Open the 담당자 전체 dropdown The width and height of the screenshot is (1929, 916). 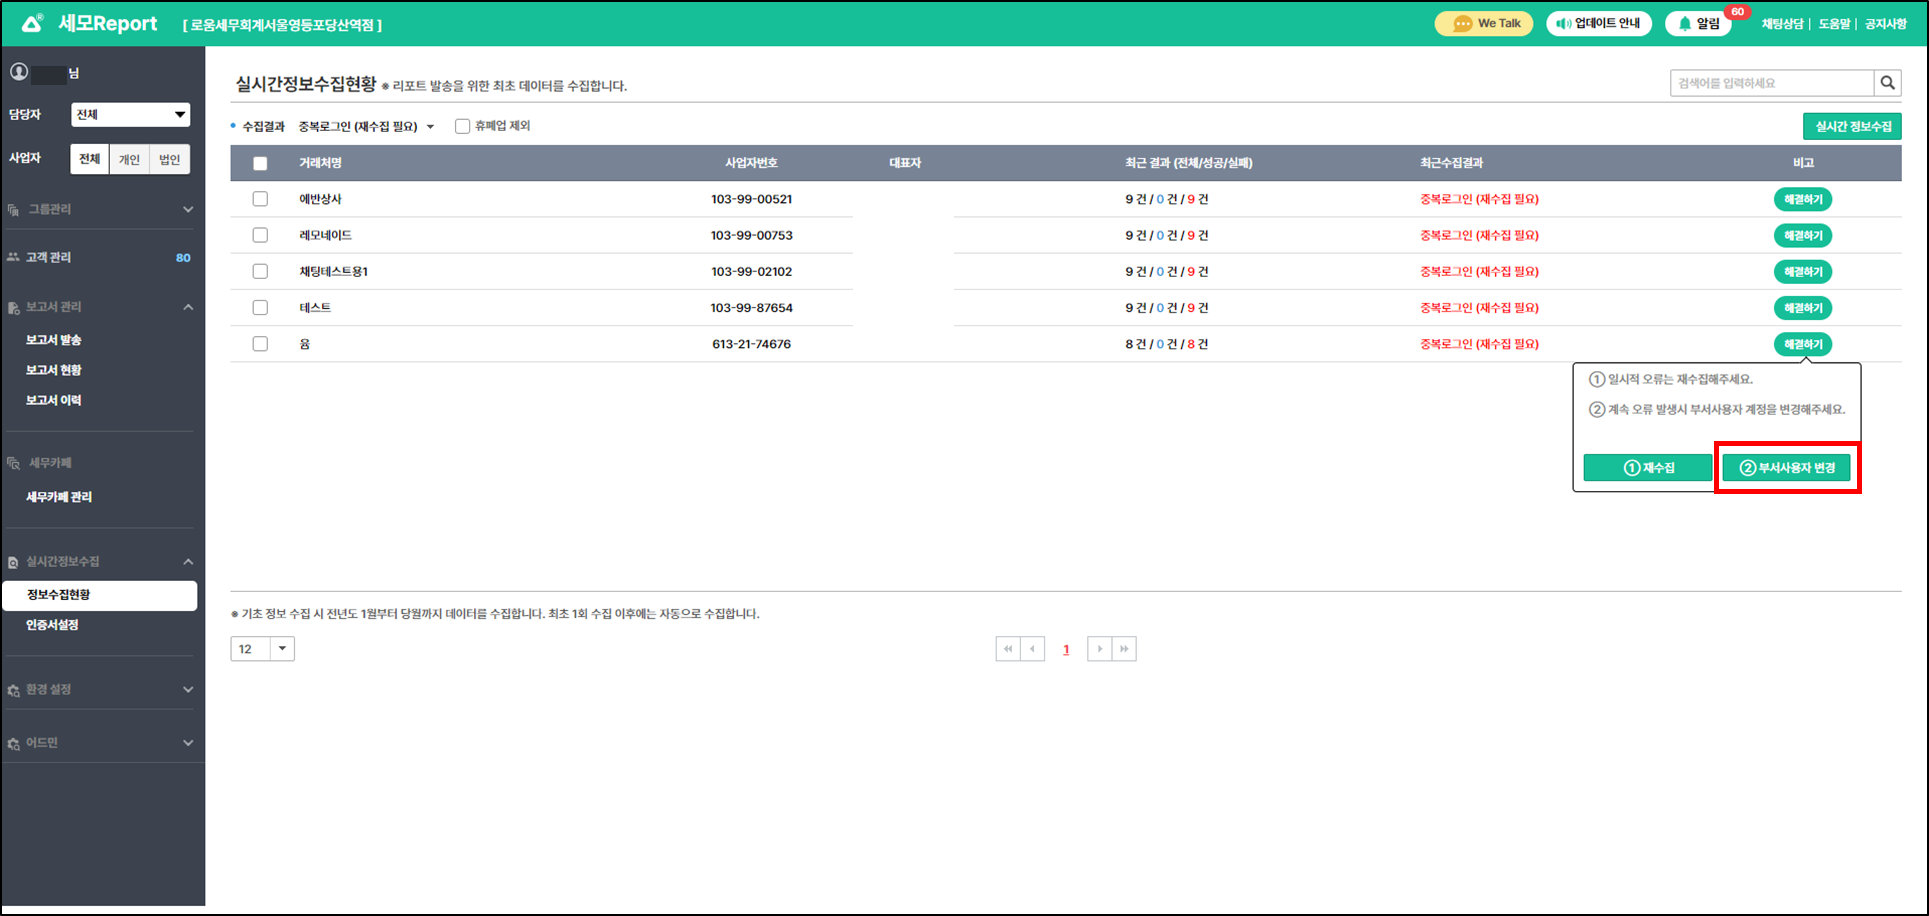pos(130,115)
